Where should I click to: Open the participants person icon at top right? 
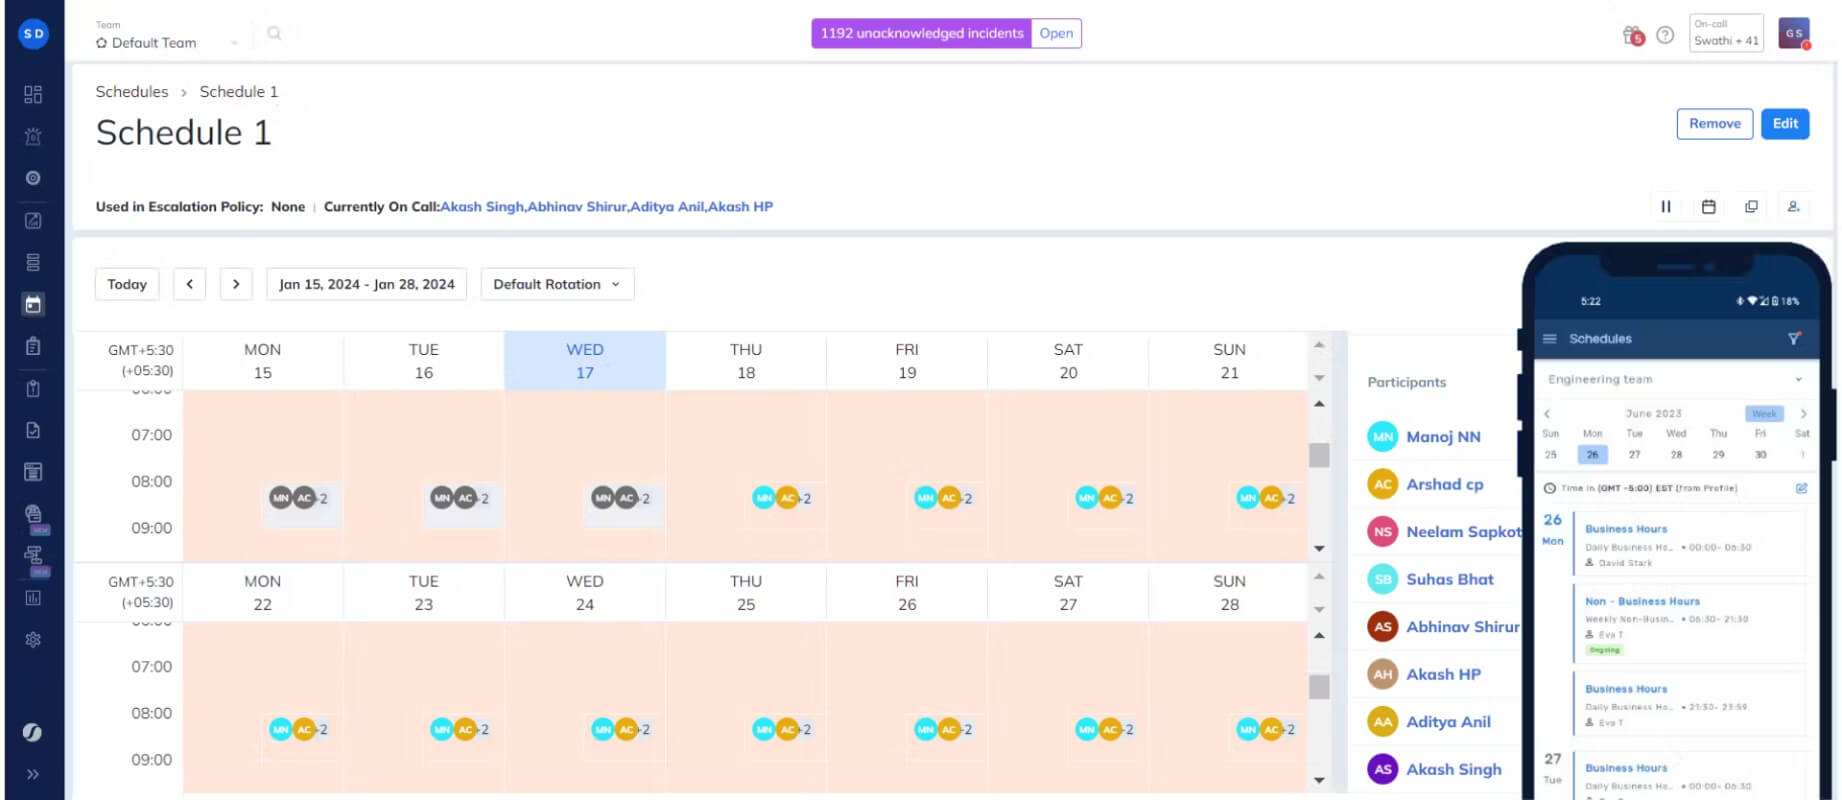click(1793, 206)
